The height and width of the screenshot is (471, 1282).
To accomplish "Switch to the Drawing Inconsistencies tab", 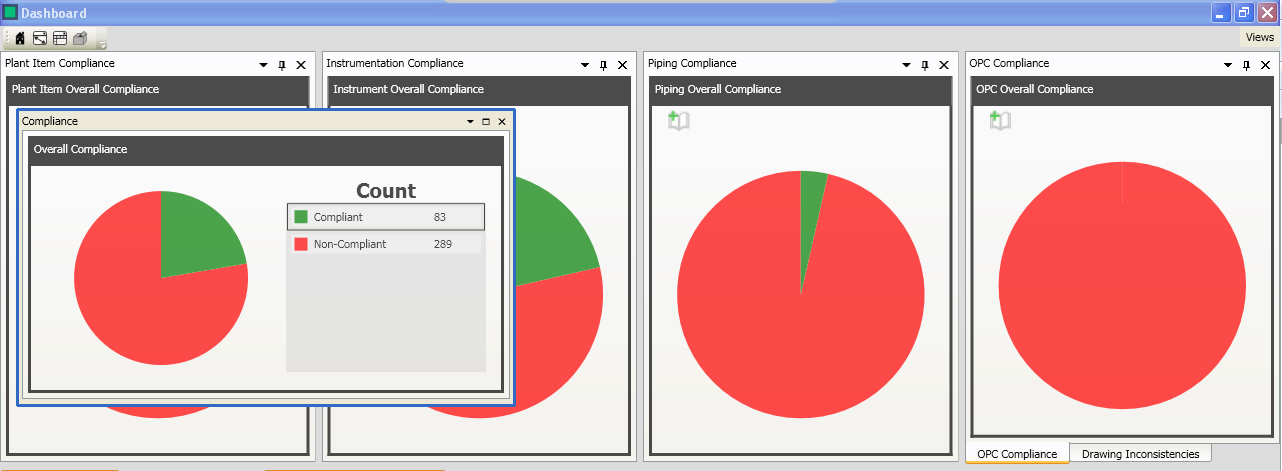I will coord(1140,454).
